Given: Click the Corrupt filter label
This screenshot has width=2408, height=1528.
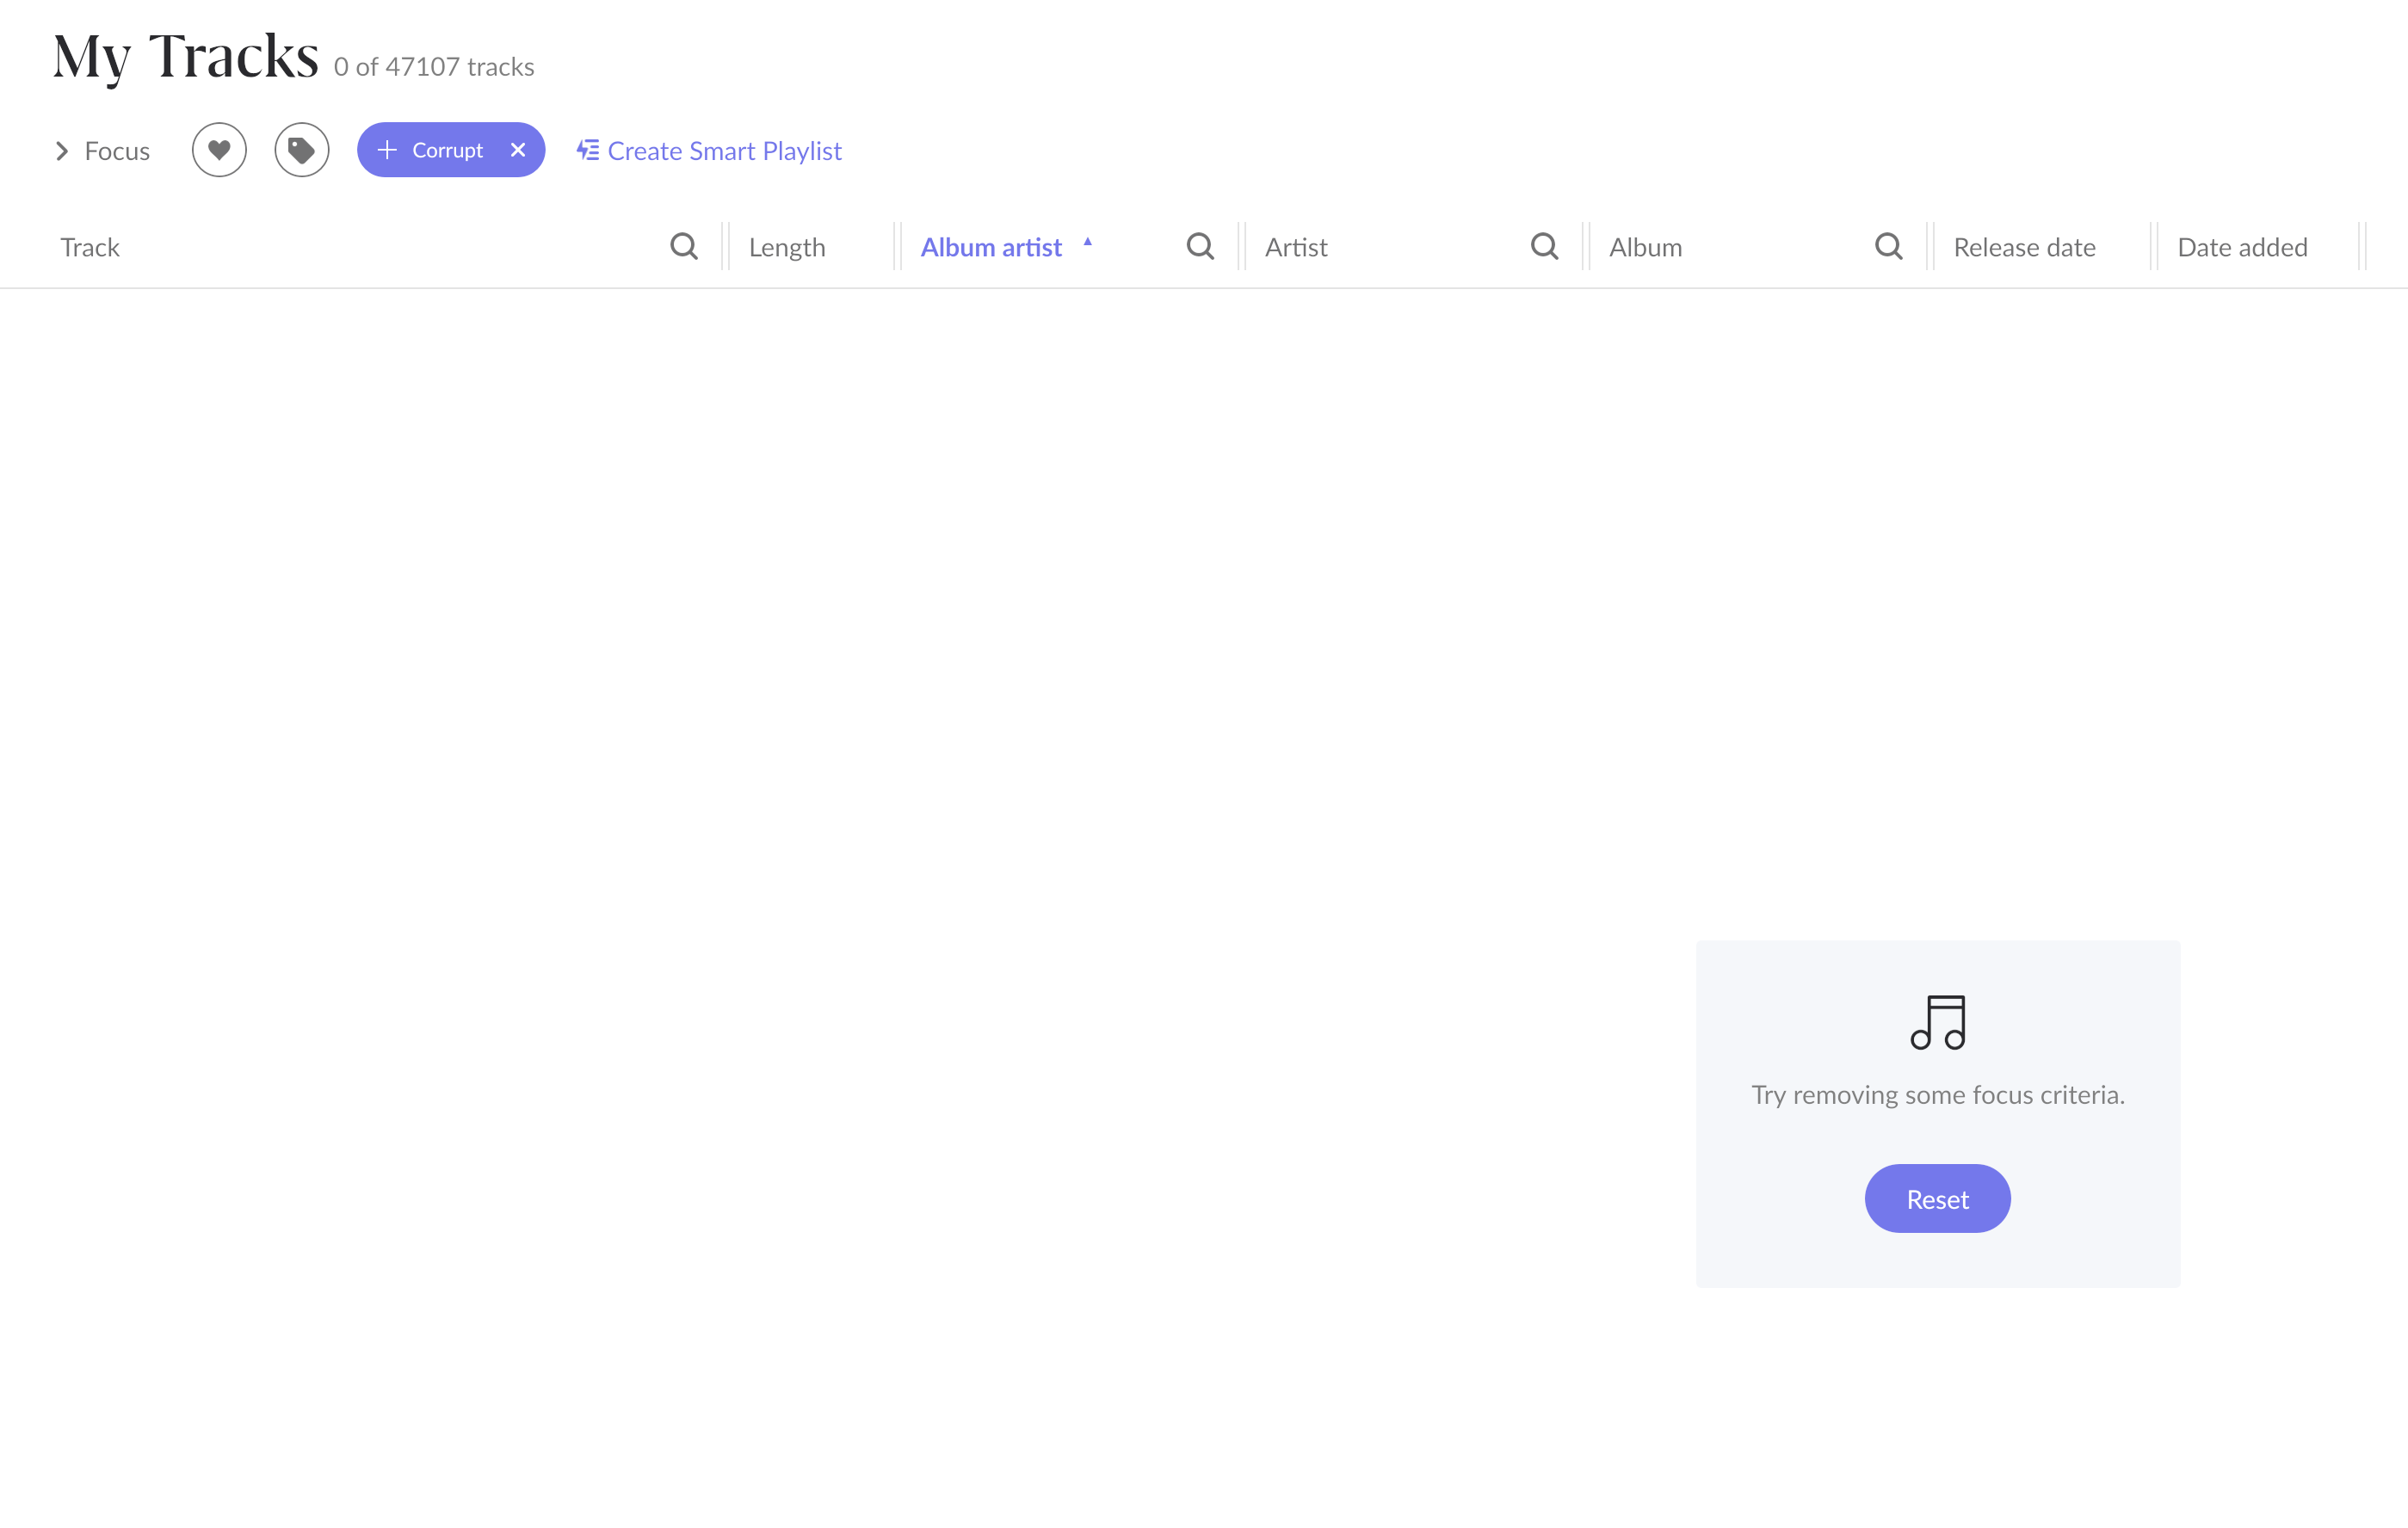Looking at the screenshot, I should (x=447, y=150).
